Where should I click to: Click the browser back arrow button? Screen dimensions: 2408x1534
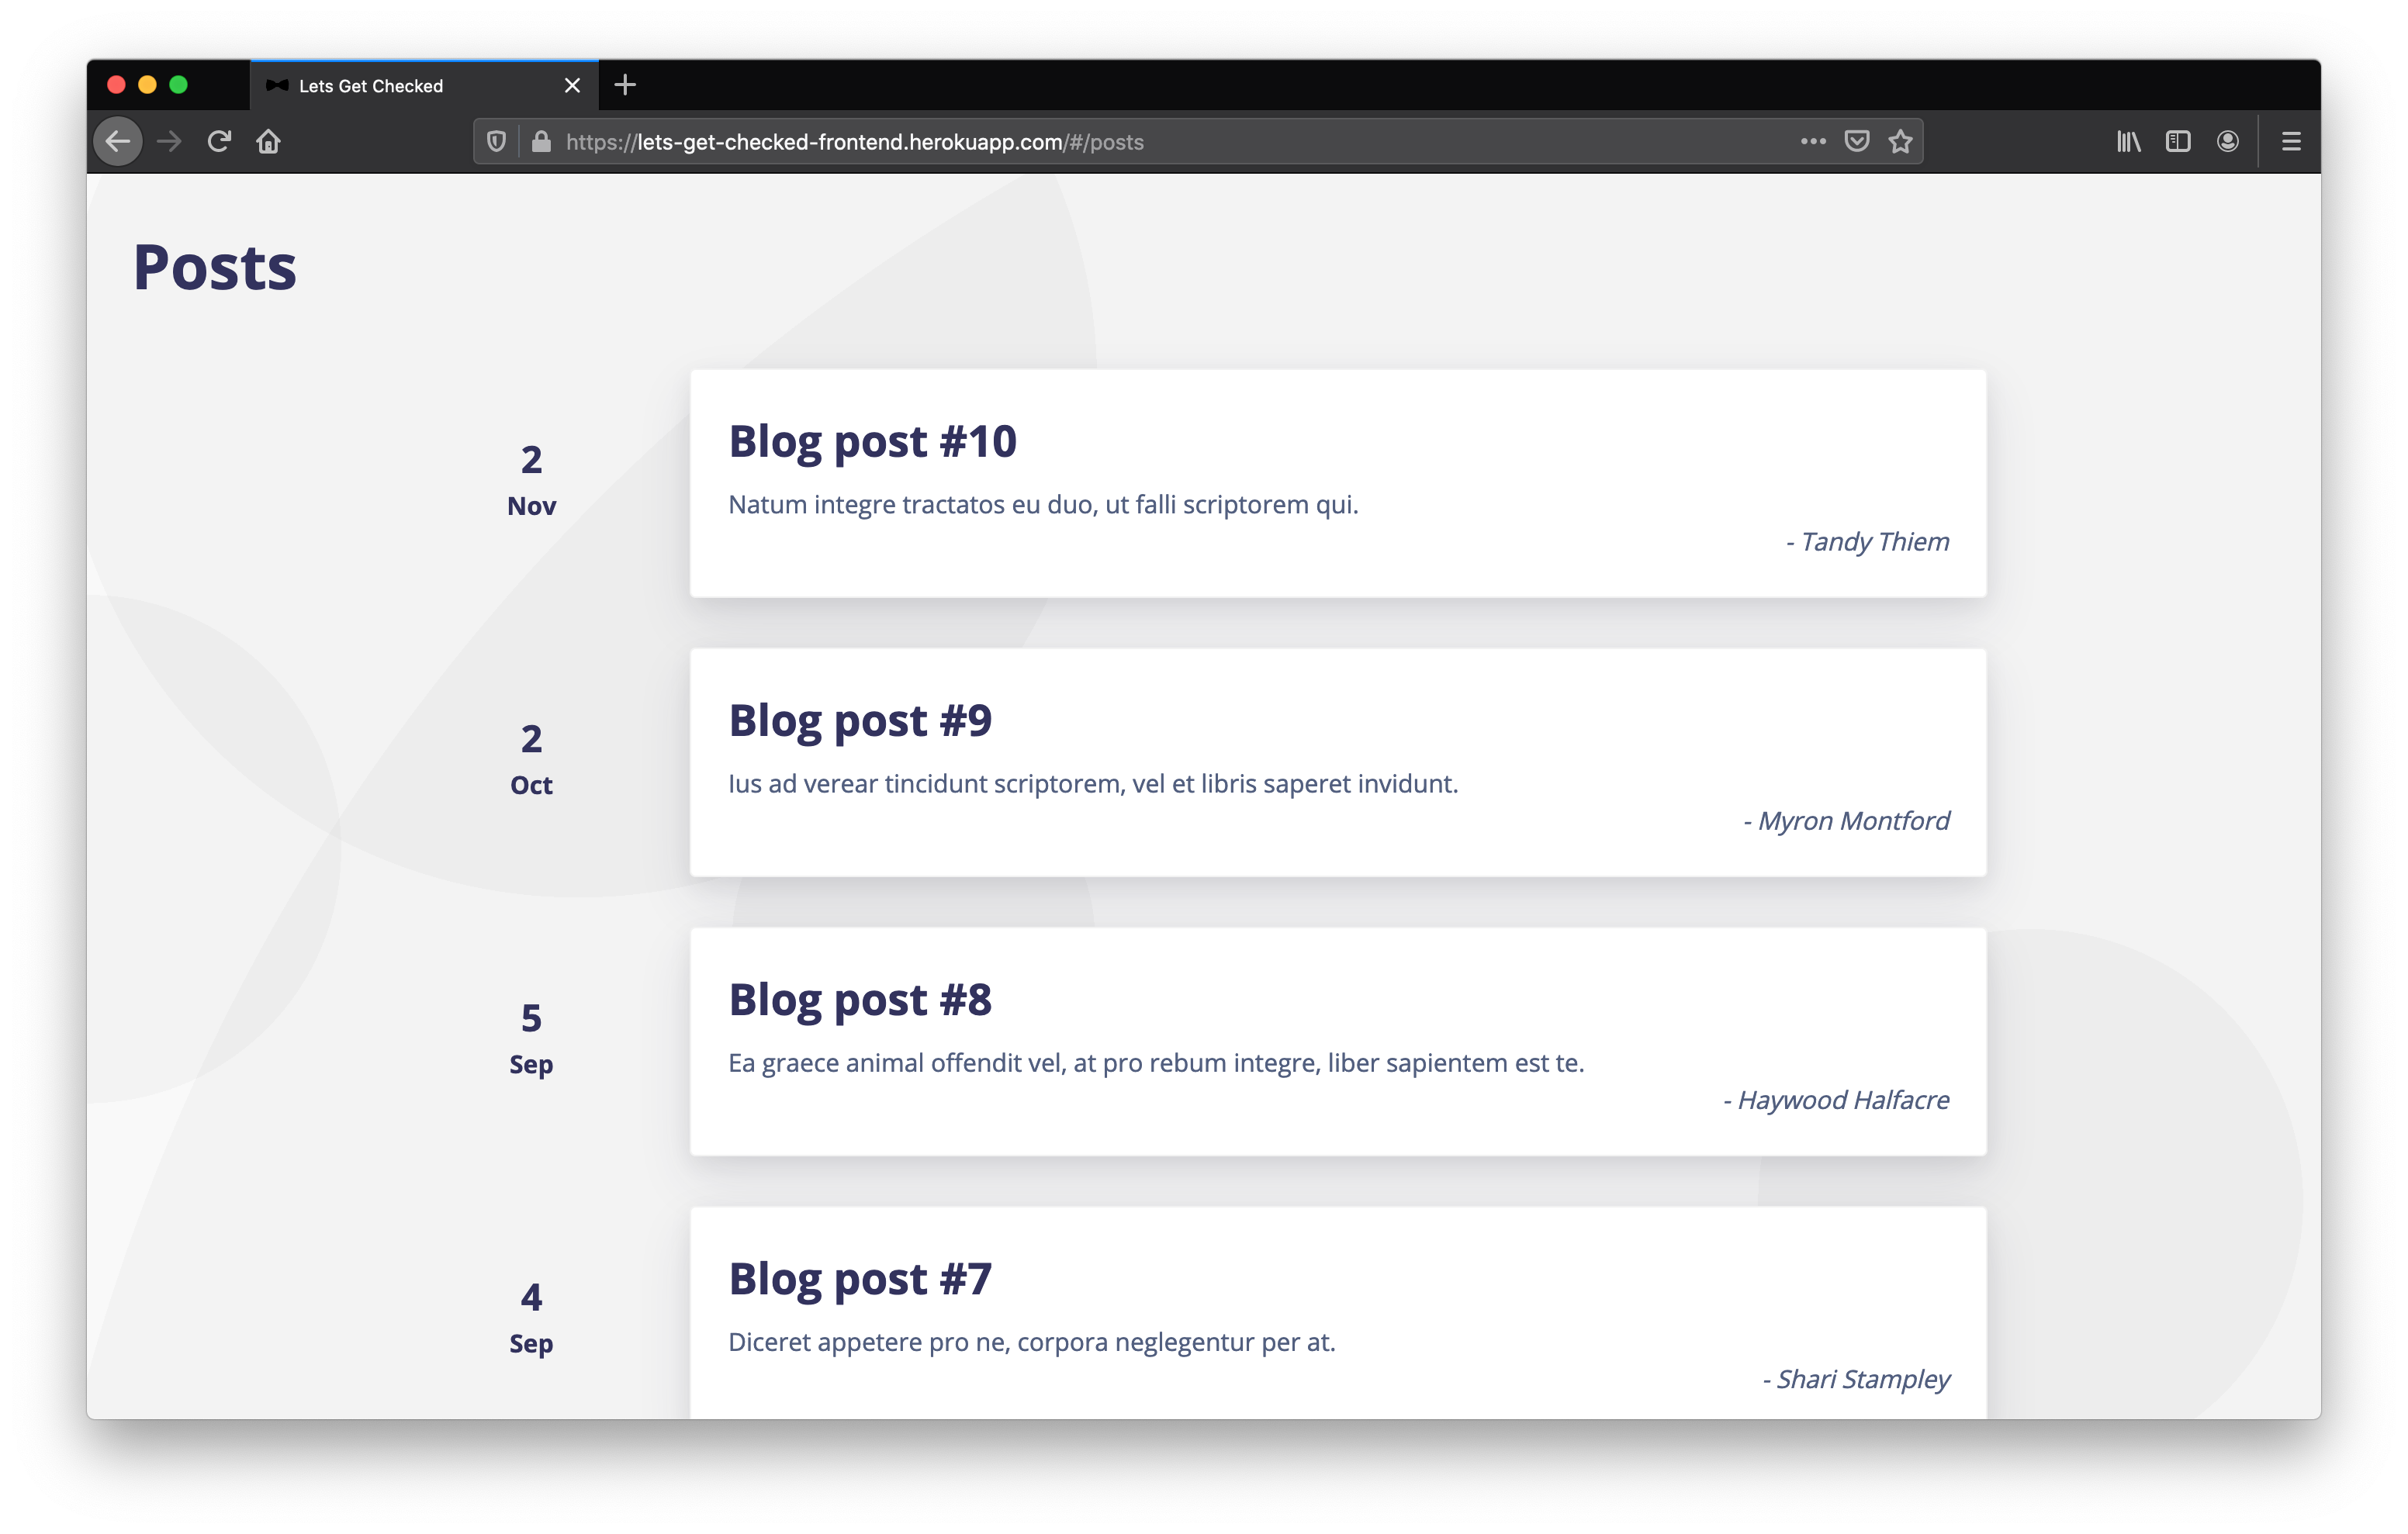tap(118, 141)
